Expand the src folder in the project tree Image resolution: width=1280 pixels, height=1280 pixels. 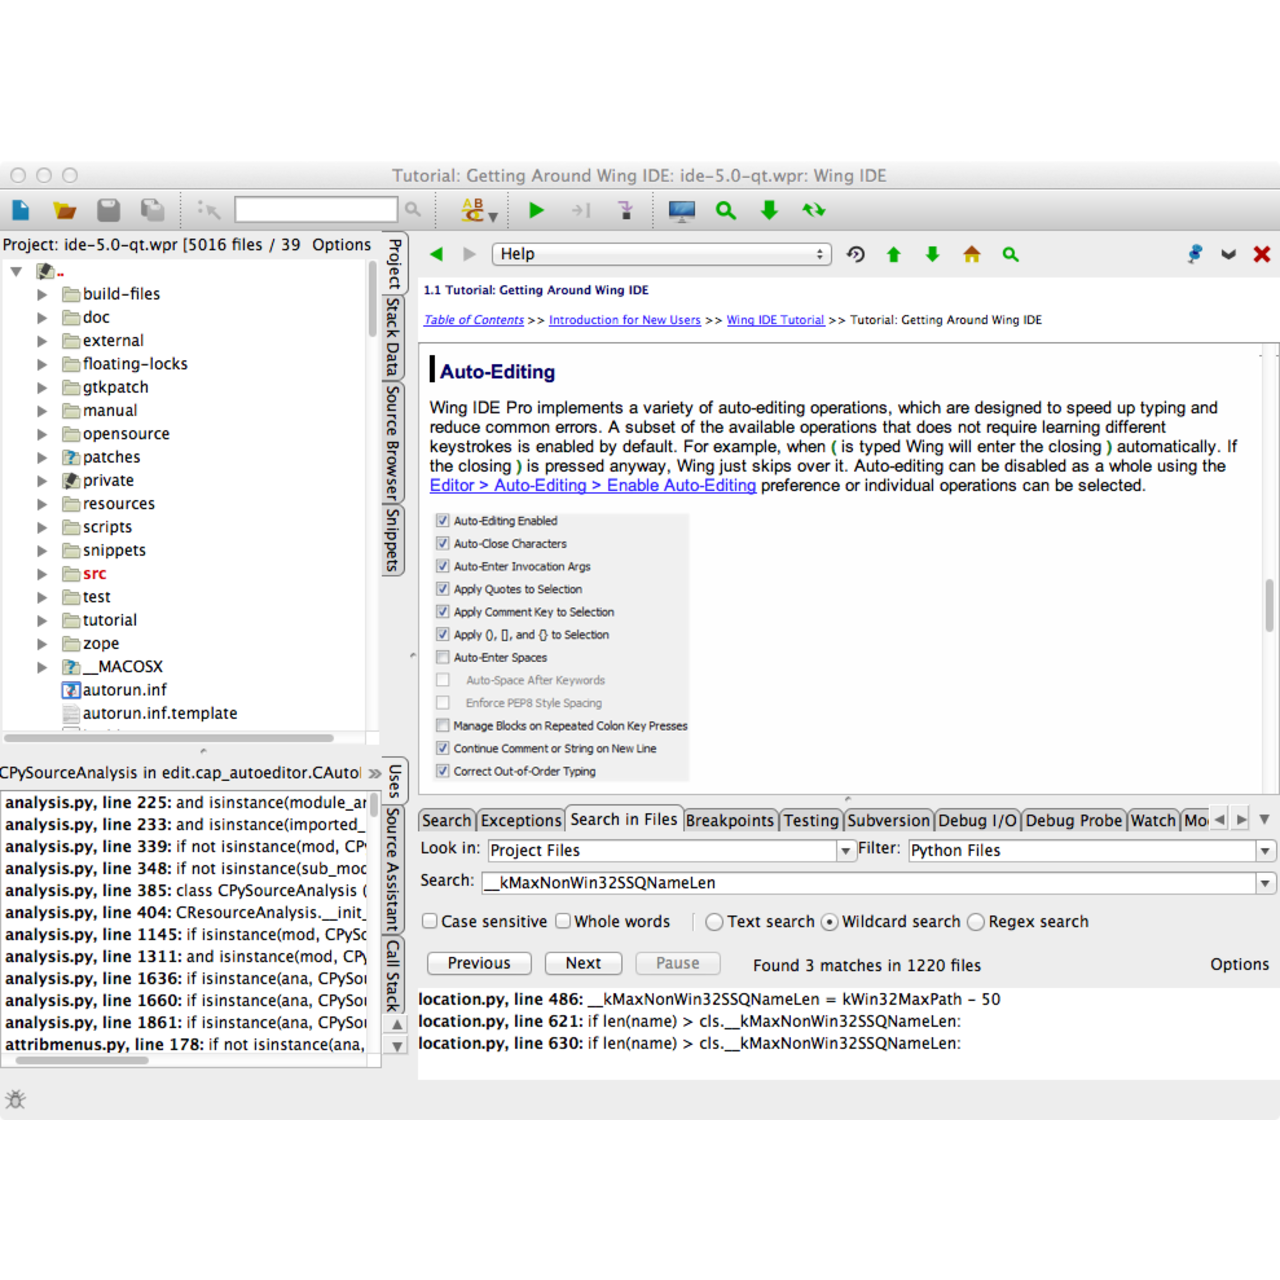(43, 573)
